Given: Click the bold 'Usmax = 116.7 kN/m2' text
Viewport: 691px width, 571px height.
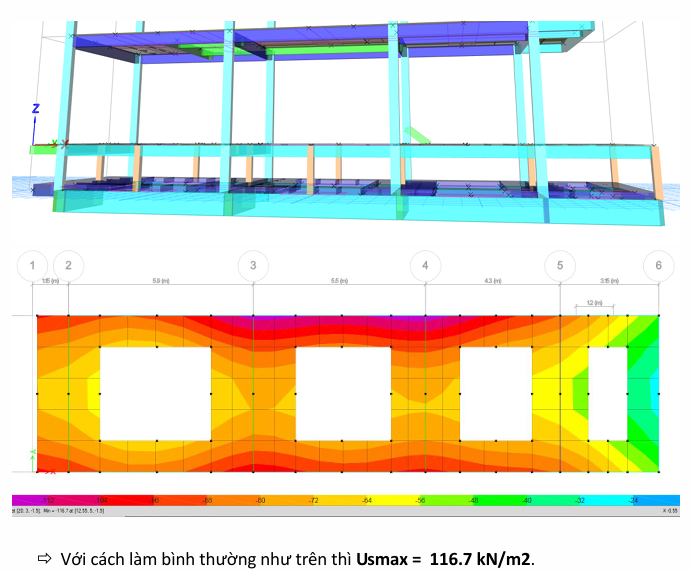Looking at the screenshot, I should coord(444,557).
